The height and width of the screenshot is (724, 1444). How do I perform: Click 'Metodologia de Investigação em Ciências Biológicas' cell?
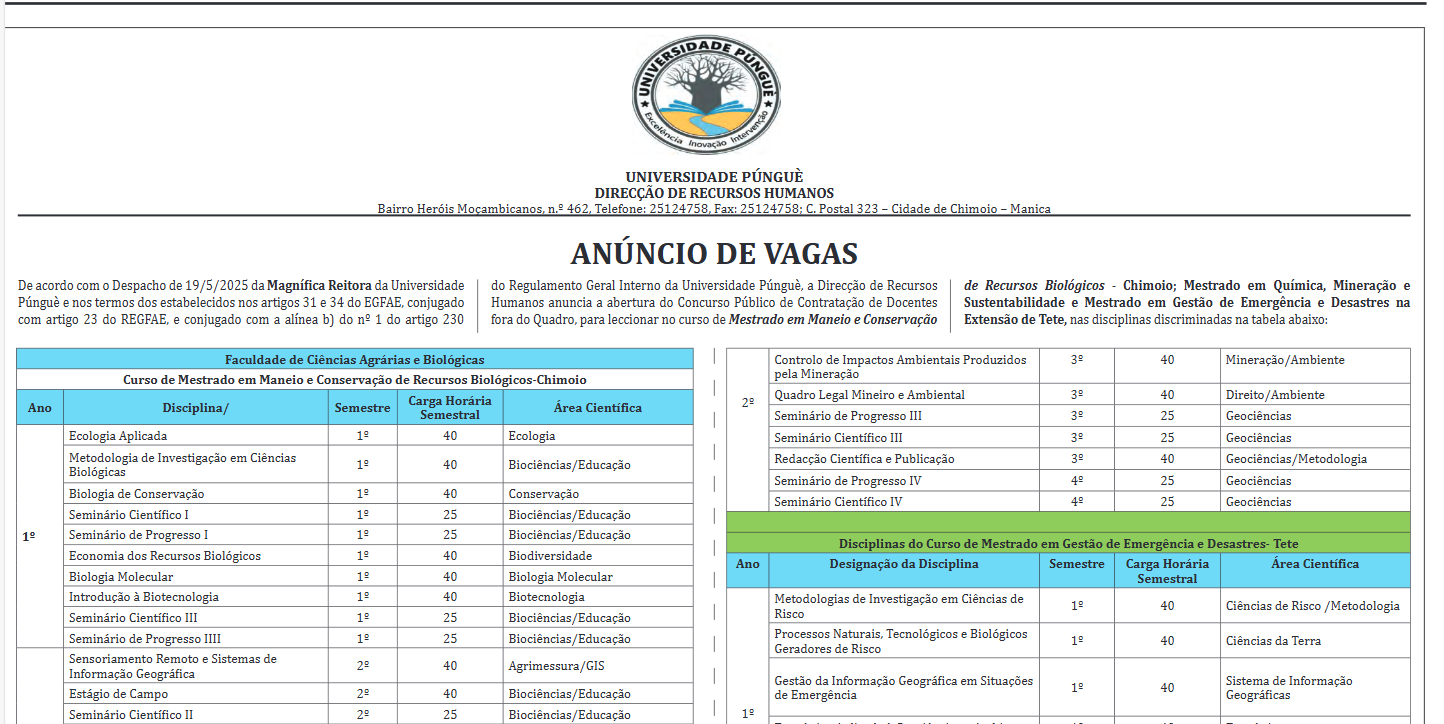click(x=196, y=465)
